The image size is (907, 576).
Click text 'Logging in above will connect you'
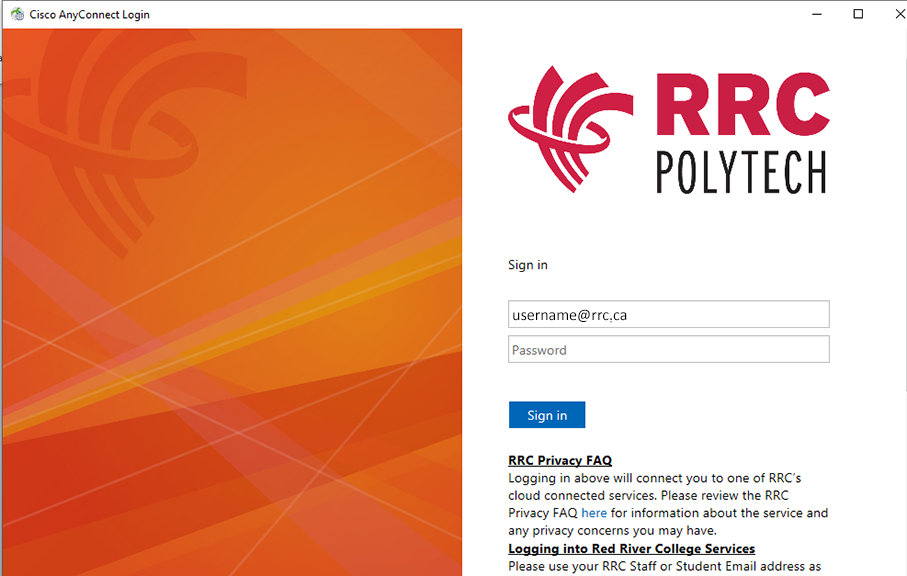(608, 478)
